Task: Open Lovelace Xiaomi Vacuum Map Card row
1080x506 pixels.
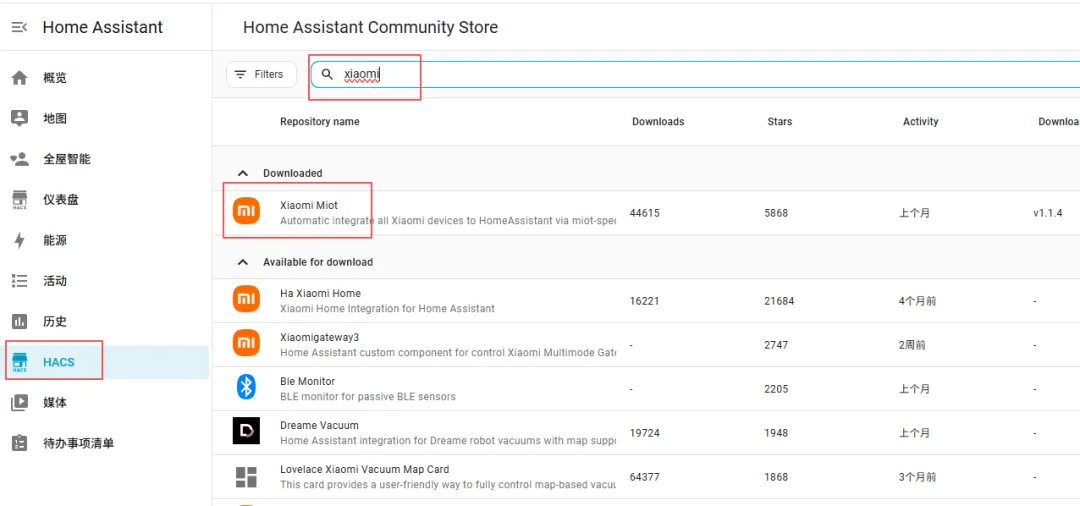Action: (x=646, y=477)
